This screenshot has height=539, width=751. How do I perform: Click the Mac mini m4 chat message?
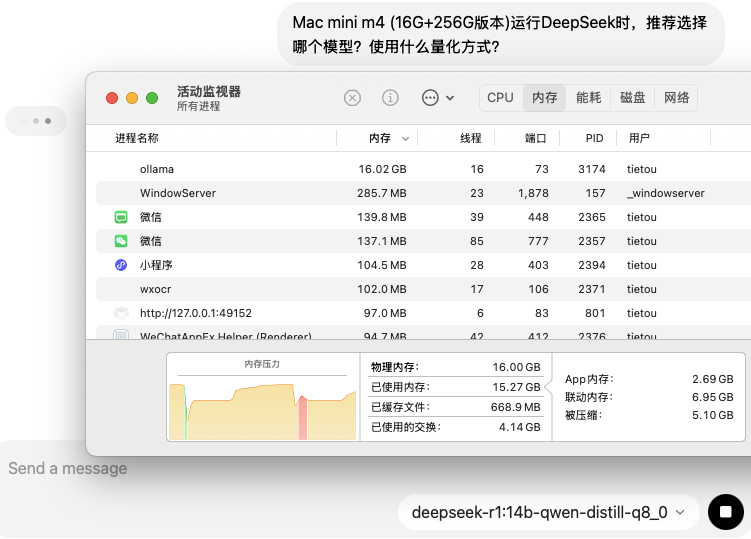pyautogui.click(x=500, y=34)
